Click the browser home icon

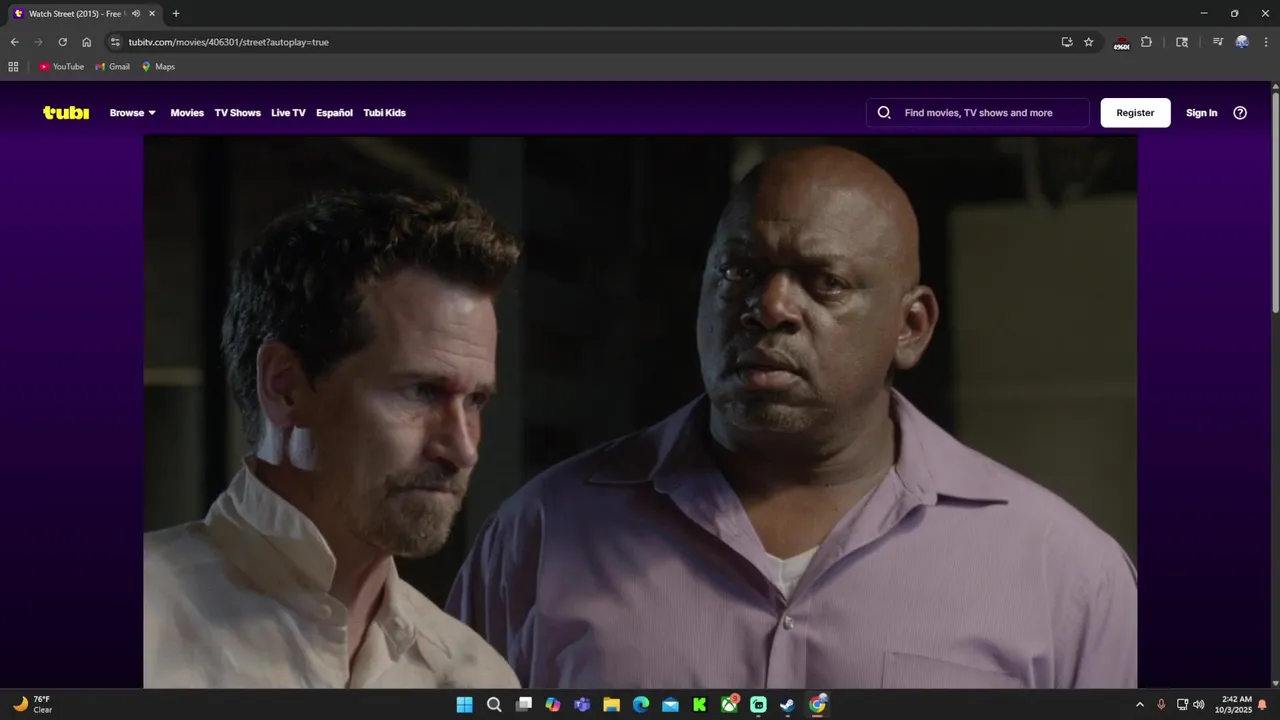(x=86, y=42)
